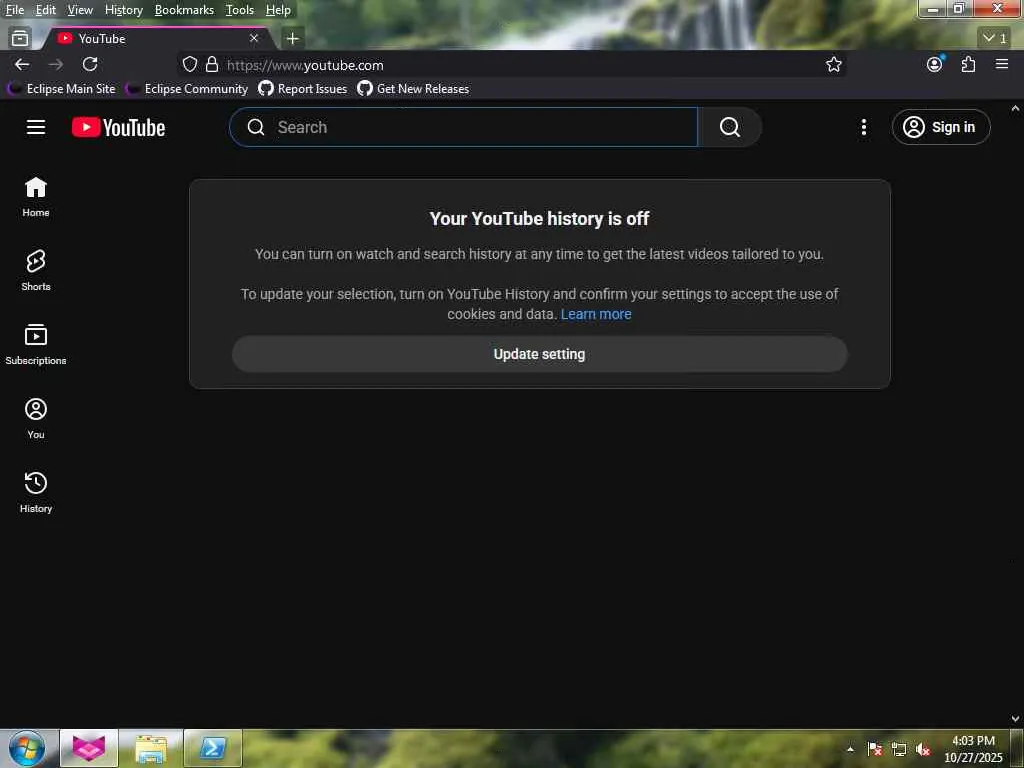Click the pink browser taskbar icon
This screenshot has height=768, width=1024.
[x=89, y=748]
